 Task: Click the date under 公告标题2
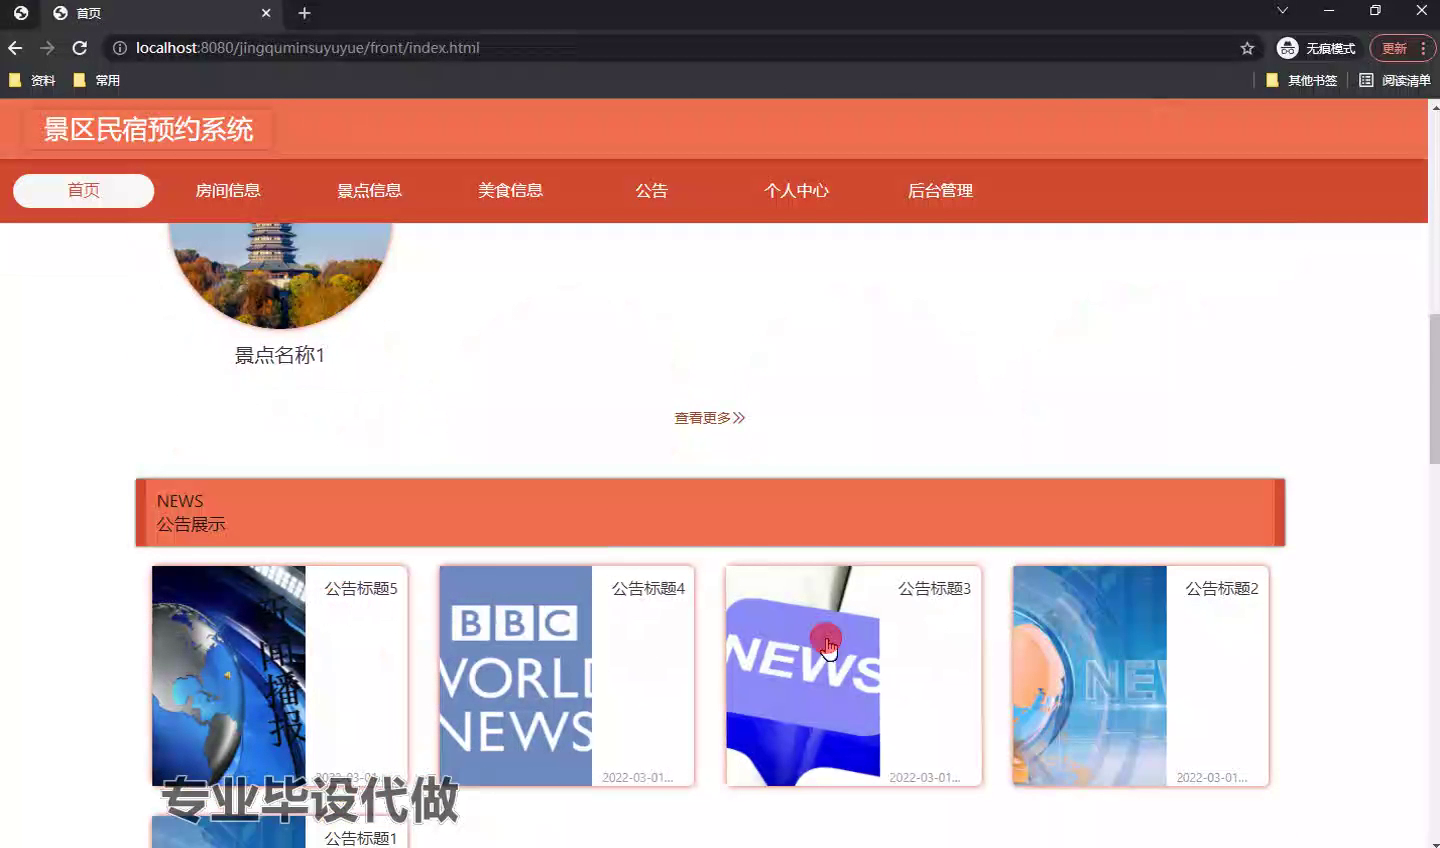(x=1212, y=778)
